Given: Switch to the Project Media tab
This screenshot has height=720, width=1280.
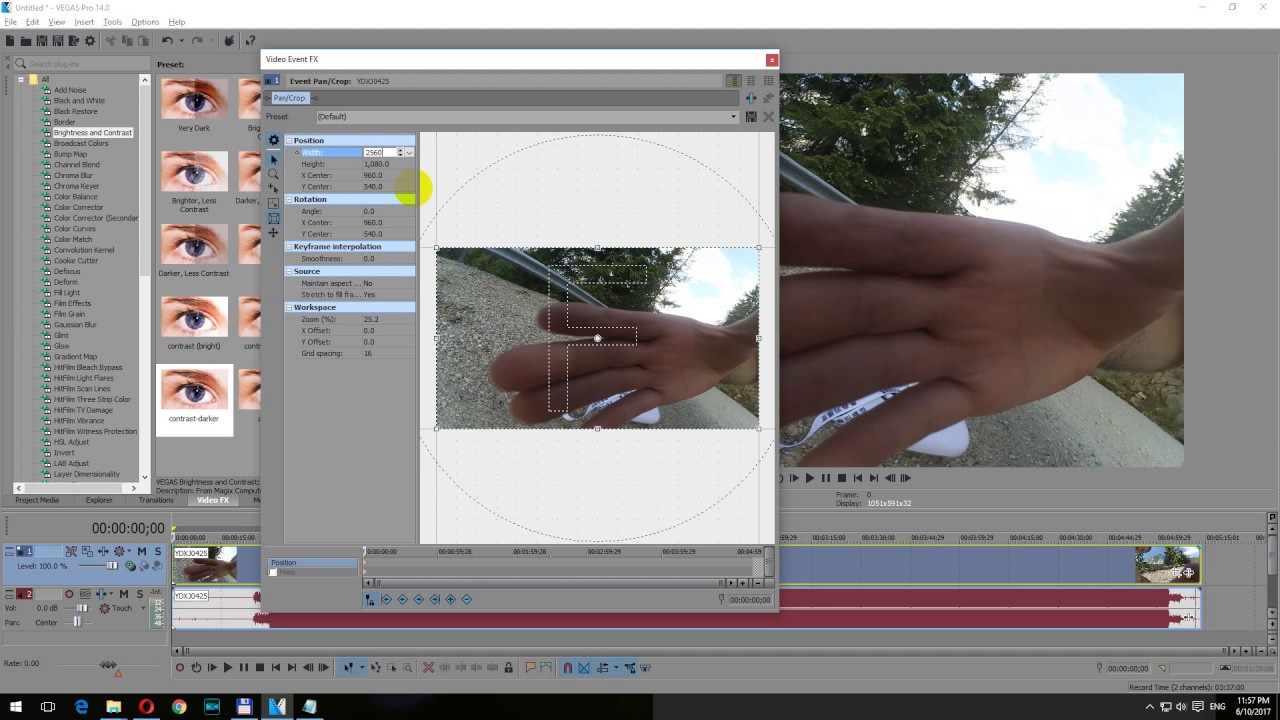Looking at the screenshot, I should pyautogui.click(x=37, y=500).
